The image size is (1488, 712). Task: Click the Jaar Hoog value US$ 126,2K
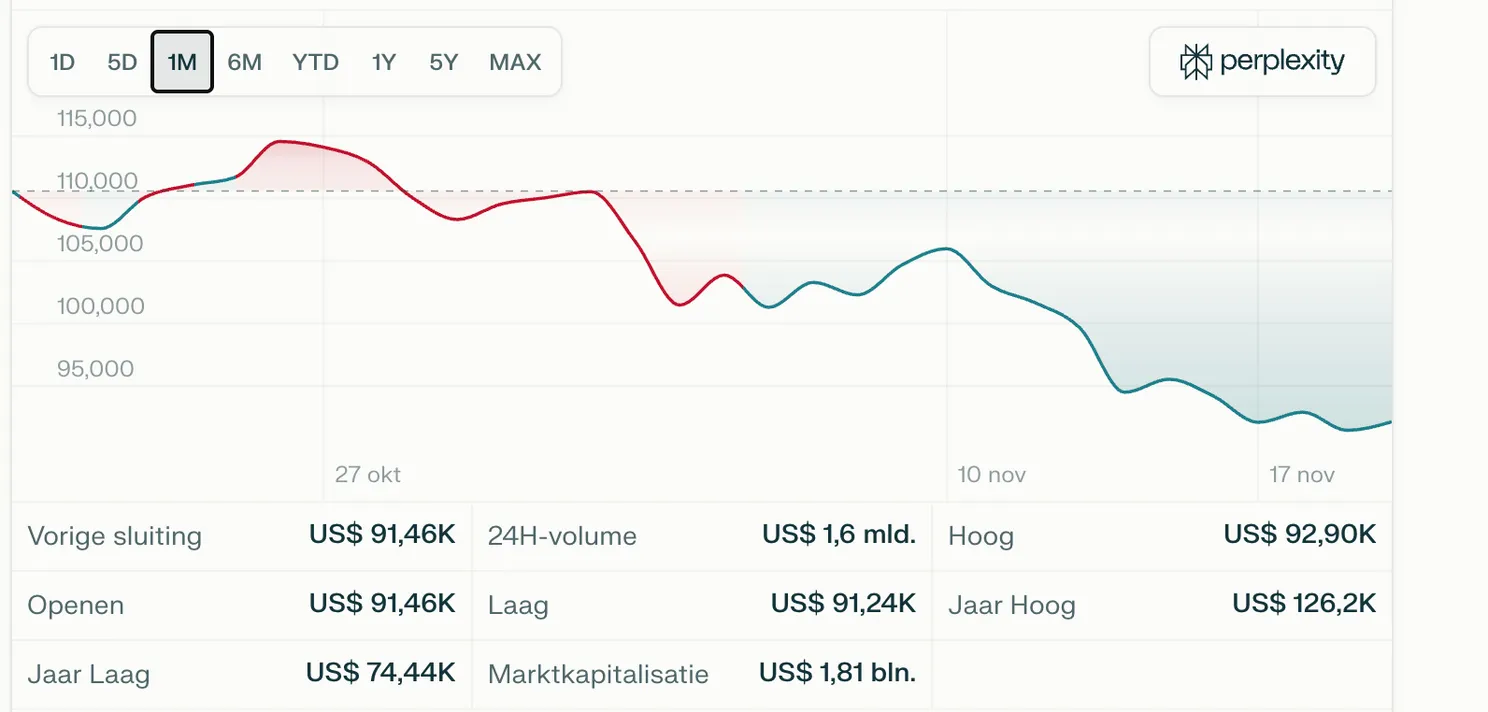(x=1304, y=604)
